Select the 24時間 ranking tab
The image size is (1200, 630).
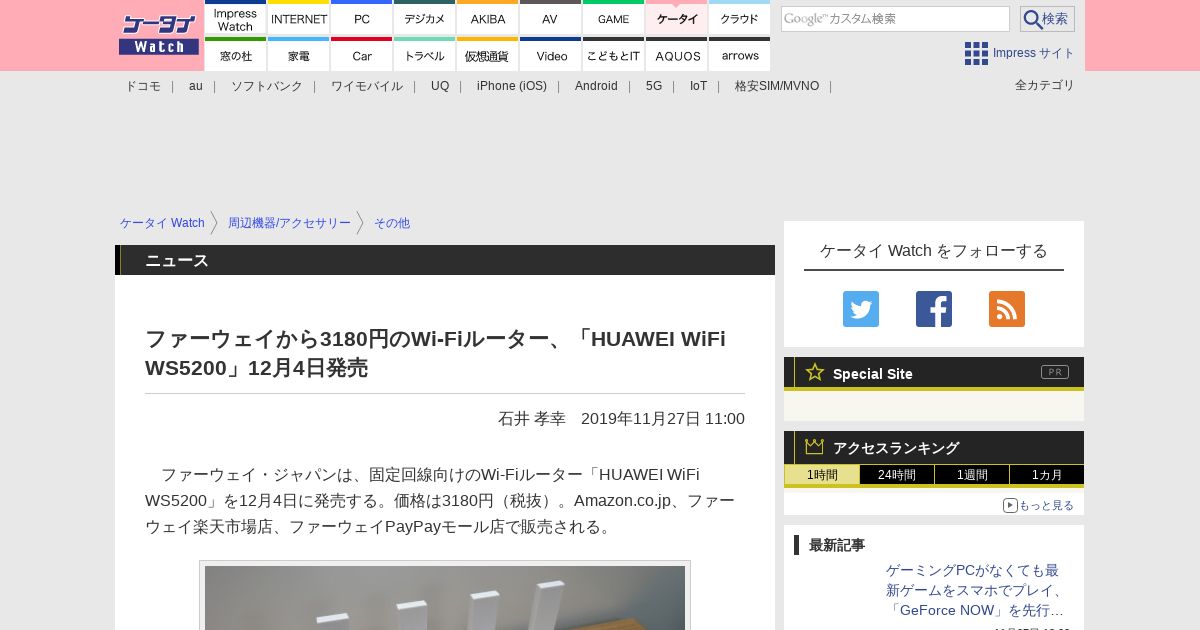point(897,475)
